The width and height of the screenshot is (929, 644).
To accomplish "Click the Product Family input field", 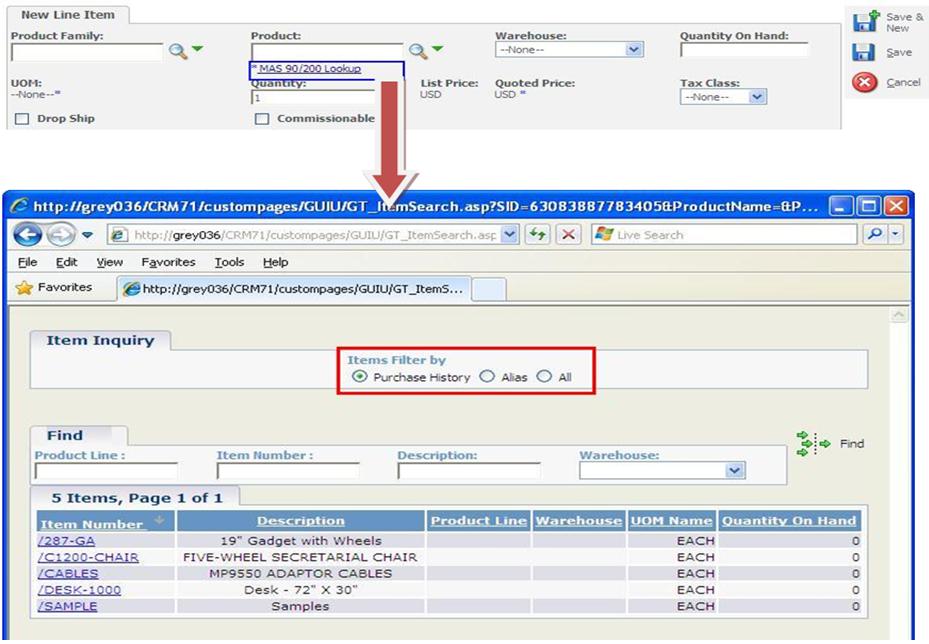I will [x=87, y=52].
